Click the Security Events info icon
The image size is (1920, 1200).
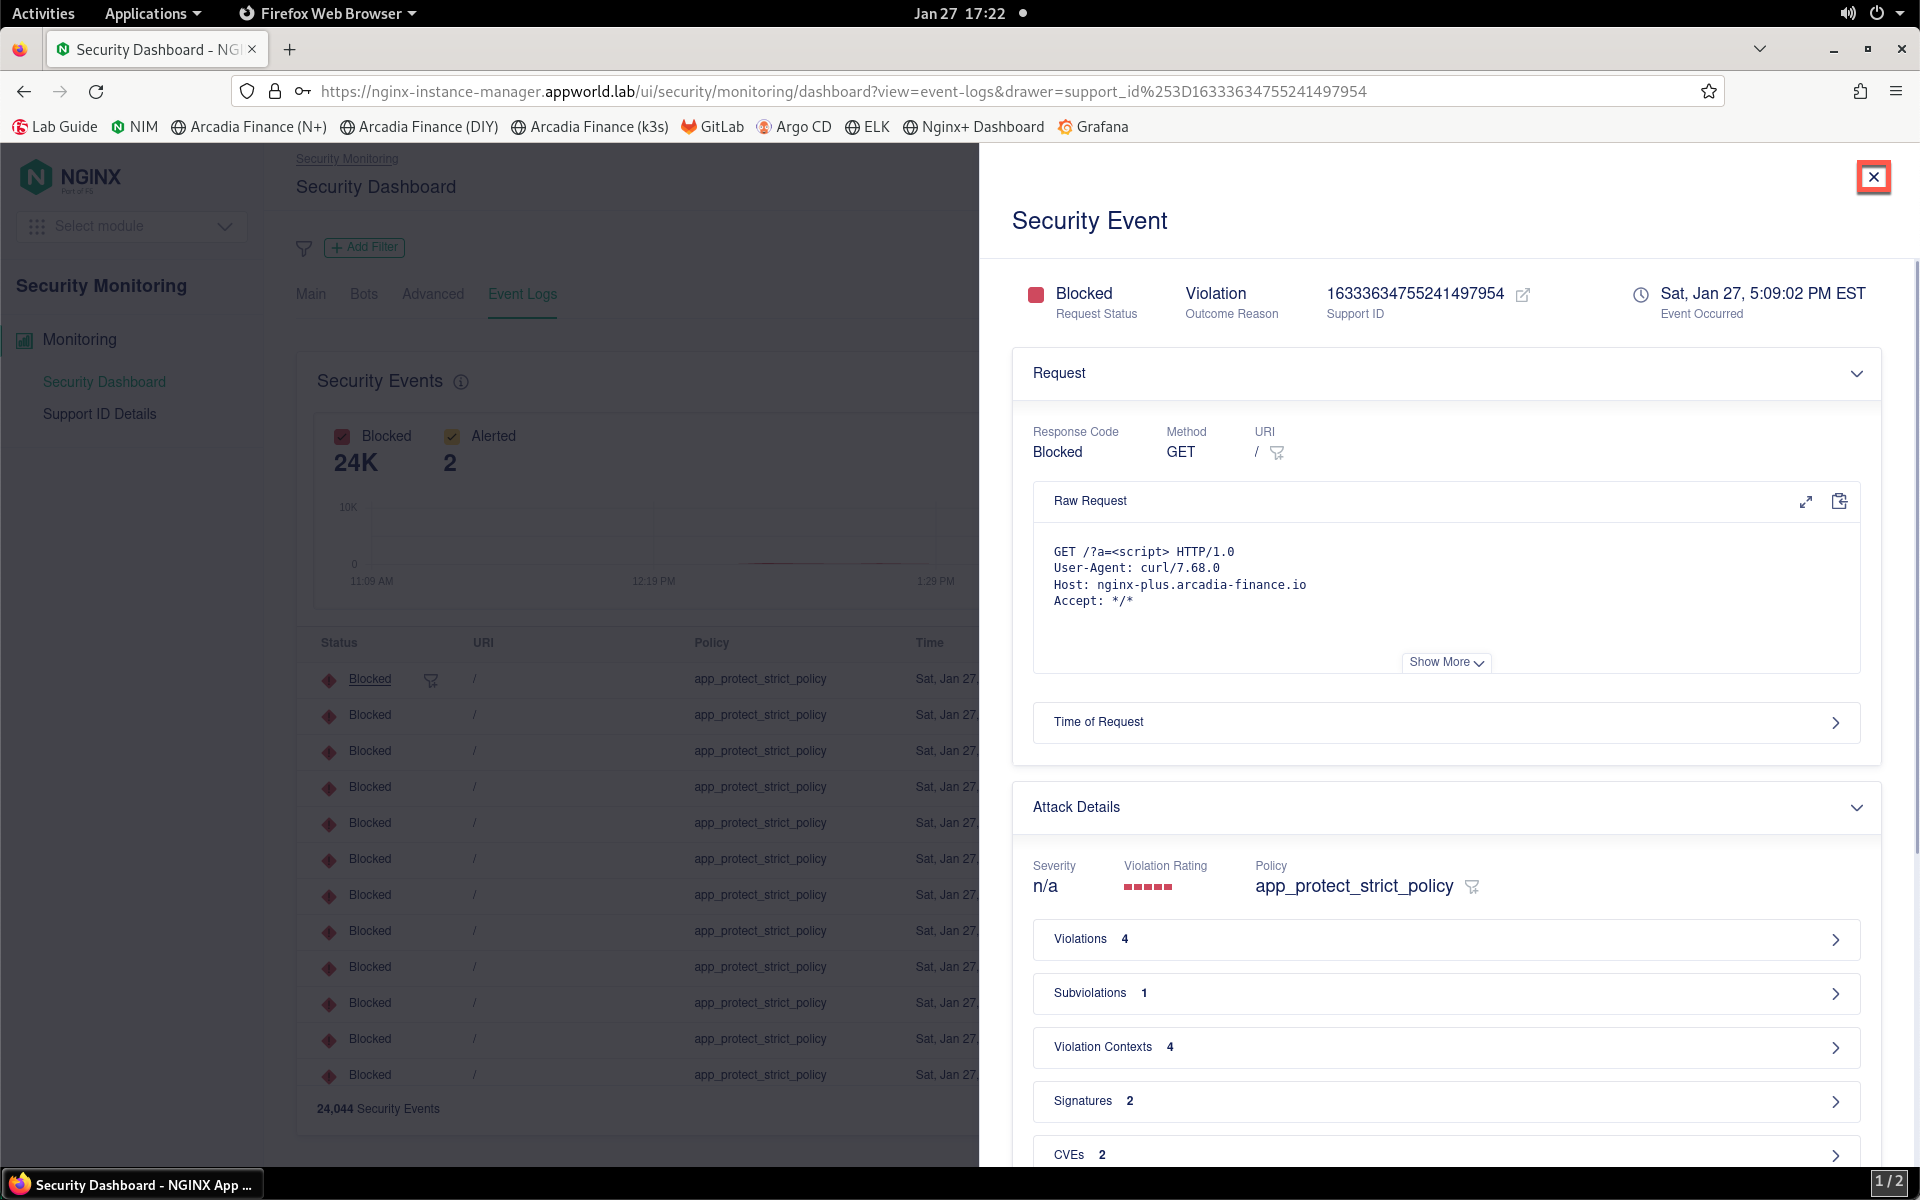[x=461, y=382]
